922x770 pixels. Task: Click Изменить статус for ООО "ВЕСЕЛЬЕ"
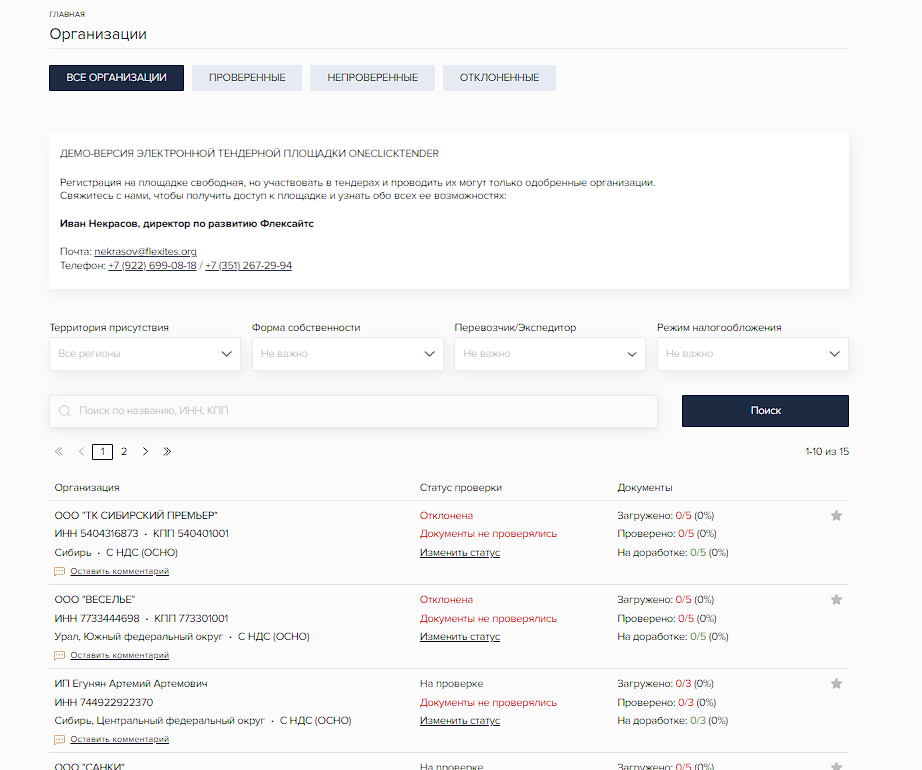459,637
